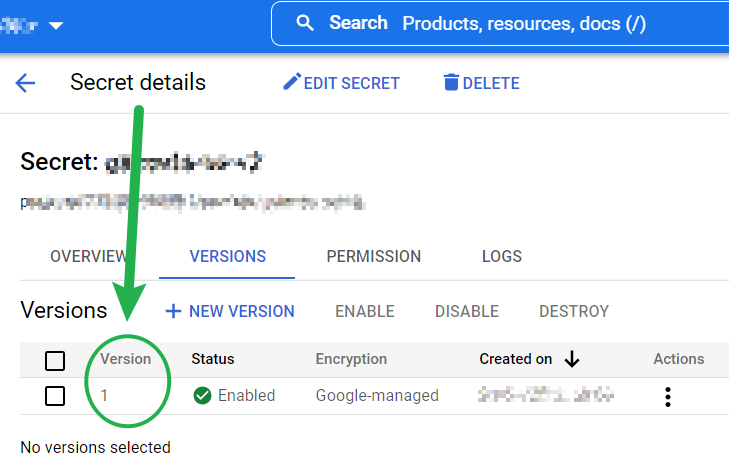Click the back arrow icon

coord(26,83)
